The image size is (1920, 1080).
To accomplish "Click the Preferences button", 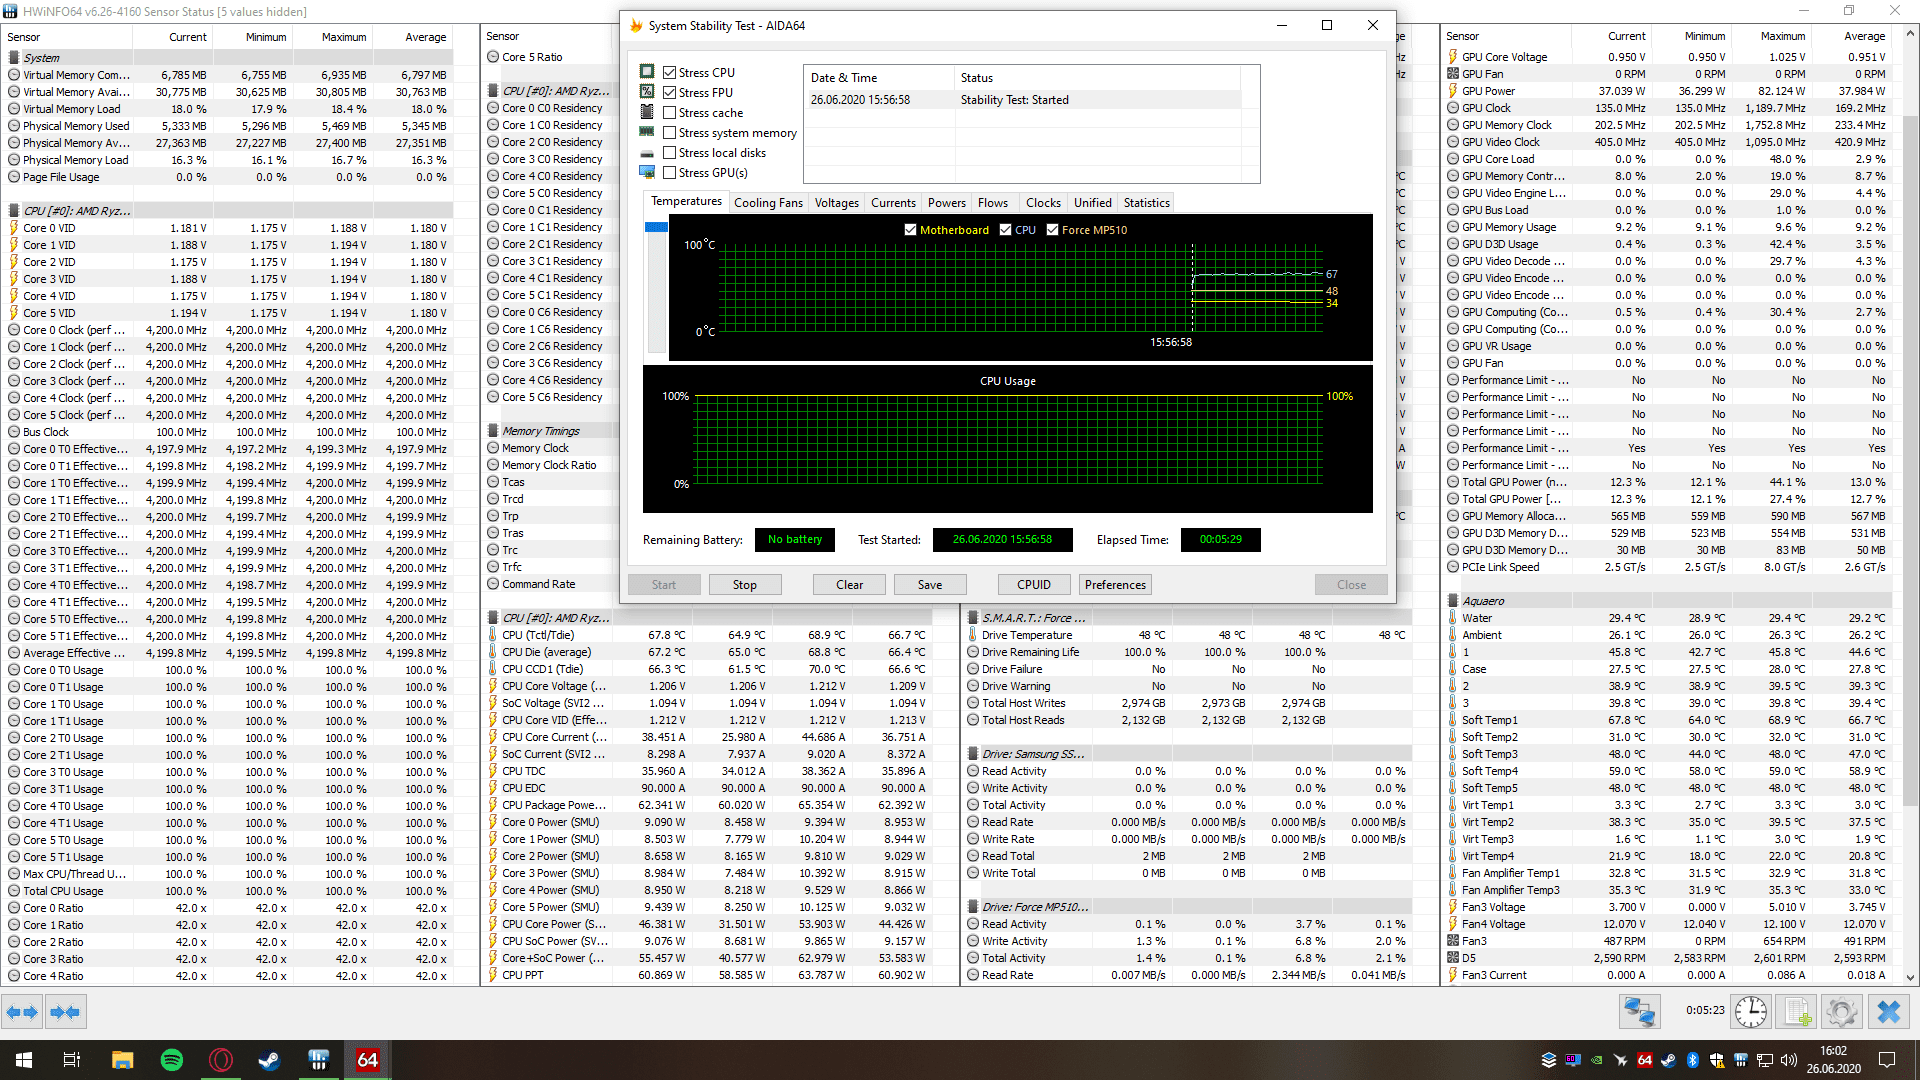I will click(x=1115, y=585).
